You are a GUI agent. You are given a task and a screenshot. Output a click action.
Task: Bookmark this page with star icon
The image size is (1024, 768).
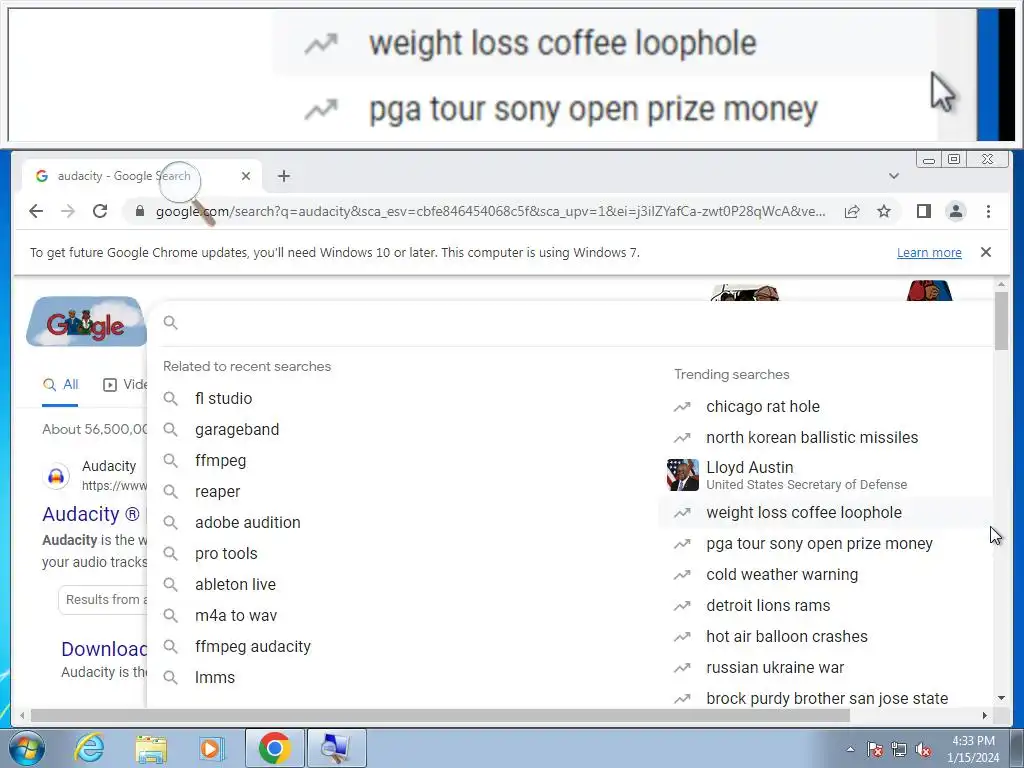(884, 211)
